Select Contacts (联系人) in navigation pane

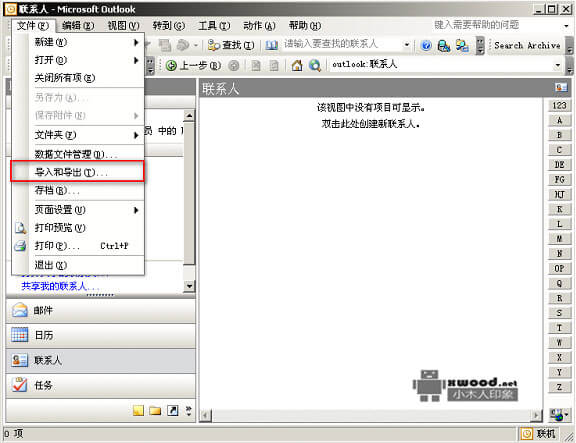pyautogui.click(x=101, y=360)
